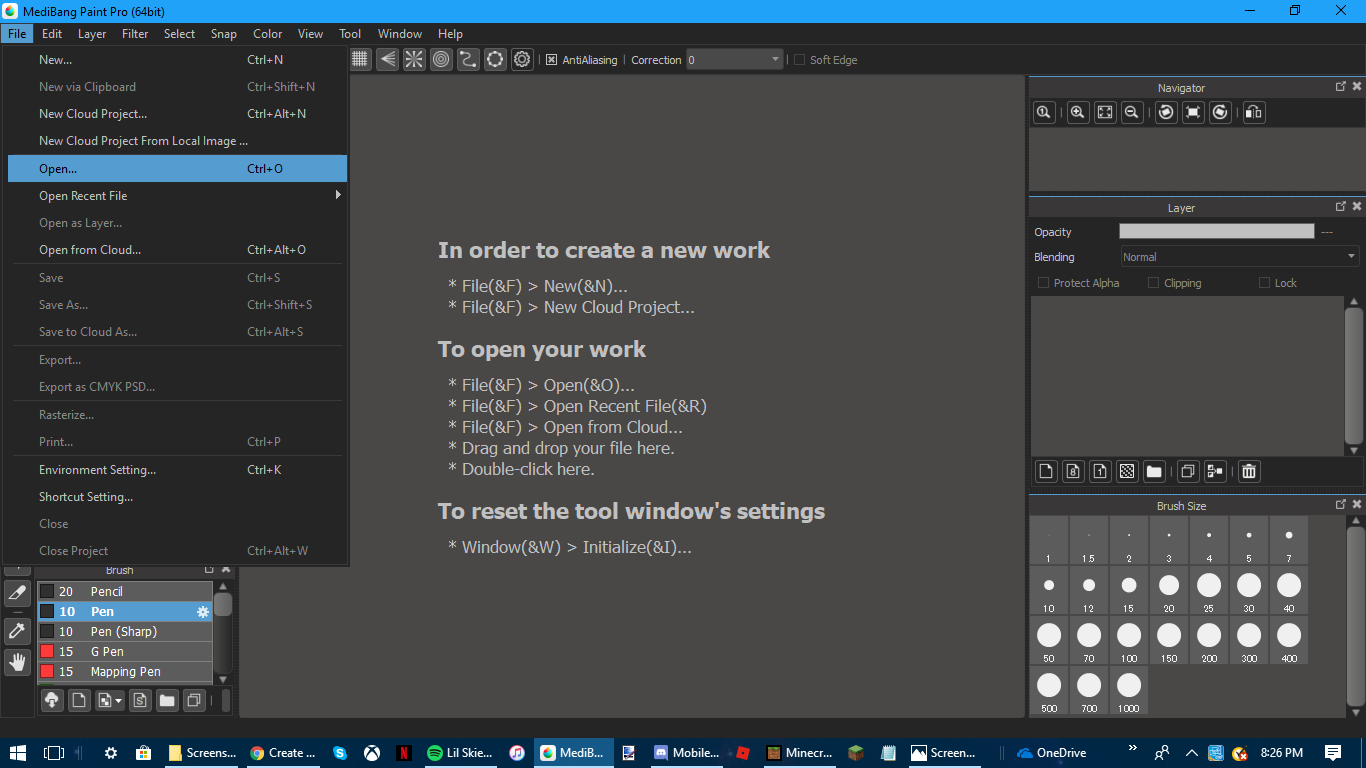1366x768 pixels.
Task: Open the Blending mode dropdown
Action: [x=1239, y=257]
